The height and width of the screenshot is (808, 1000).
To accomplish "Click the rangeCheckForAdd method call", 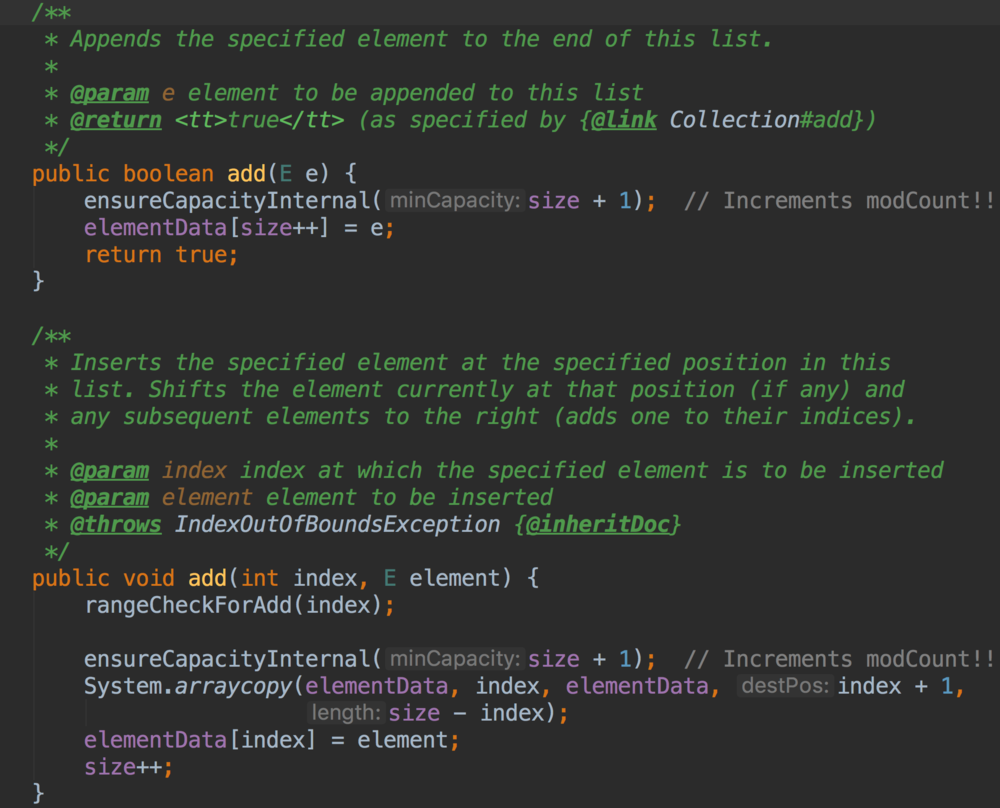I will pyautogui.click(x=194, y=605).
